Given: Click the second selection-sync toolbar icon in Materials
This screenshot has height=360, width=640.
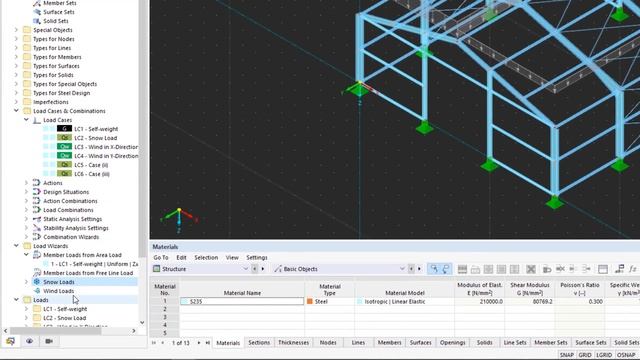Looking at the screenshot, I should (x=445, y=269).
